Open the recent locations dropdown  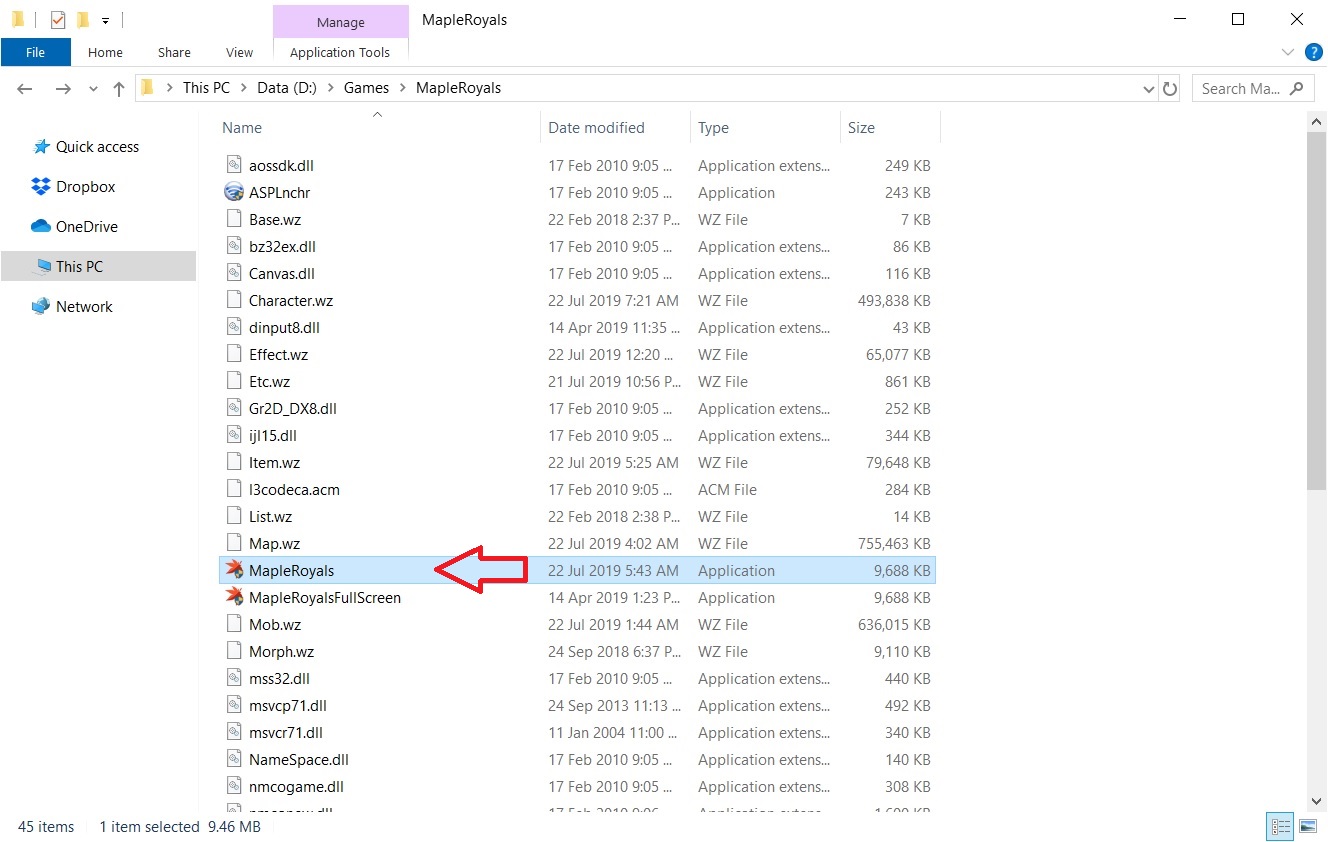(x=94, y=89)
